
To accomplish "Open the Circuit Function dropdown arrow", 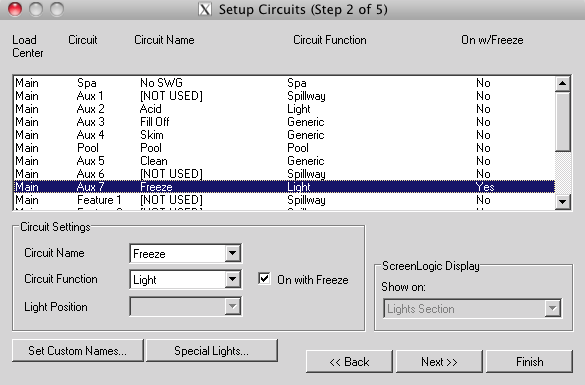I will pyautogui.click(x=232, y=279).
